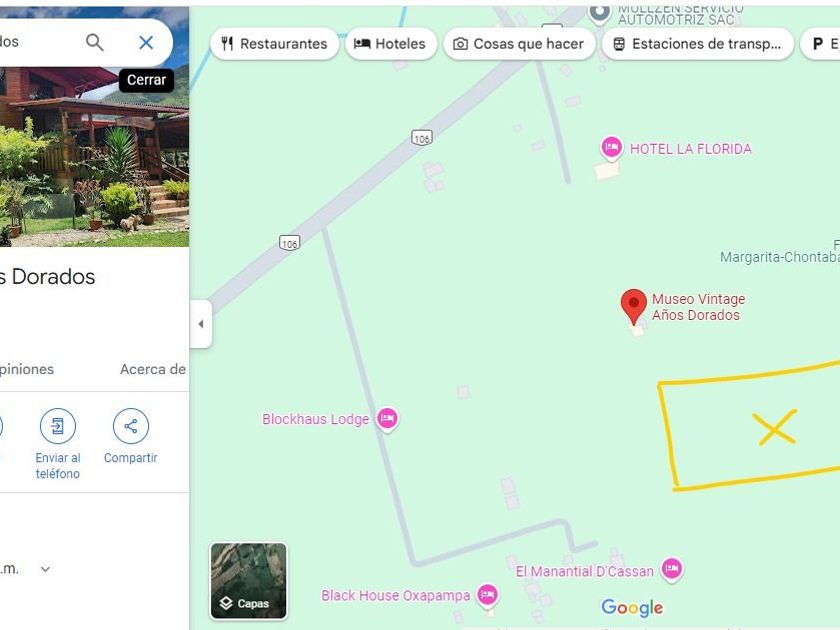Expand the opening hours chevron
Screen dimensions: 840x630
pyautogui.click(x=46, y=569)
